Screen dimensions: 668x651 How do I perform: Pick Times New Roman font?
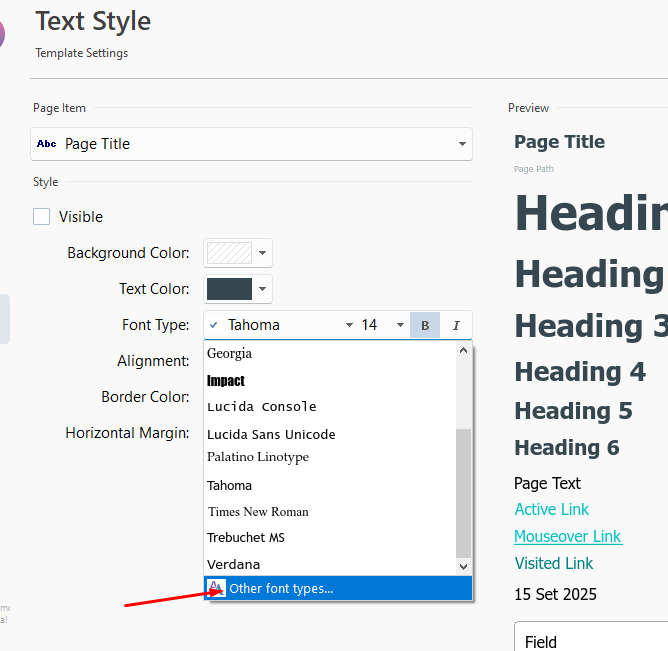click(258, 511)
